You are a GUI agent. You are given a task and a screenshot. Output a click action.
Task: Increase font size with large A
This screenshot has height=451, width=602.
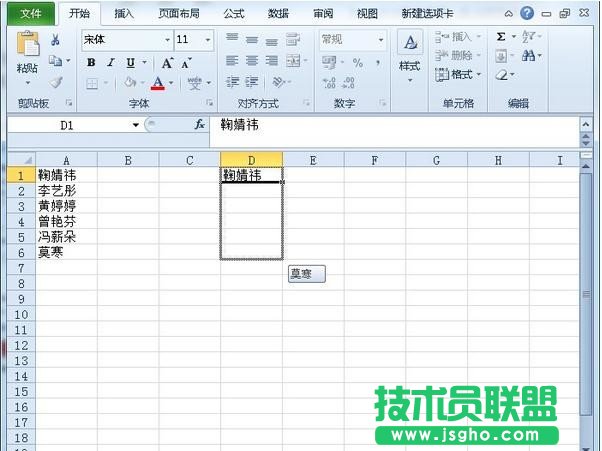[167, 63]
